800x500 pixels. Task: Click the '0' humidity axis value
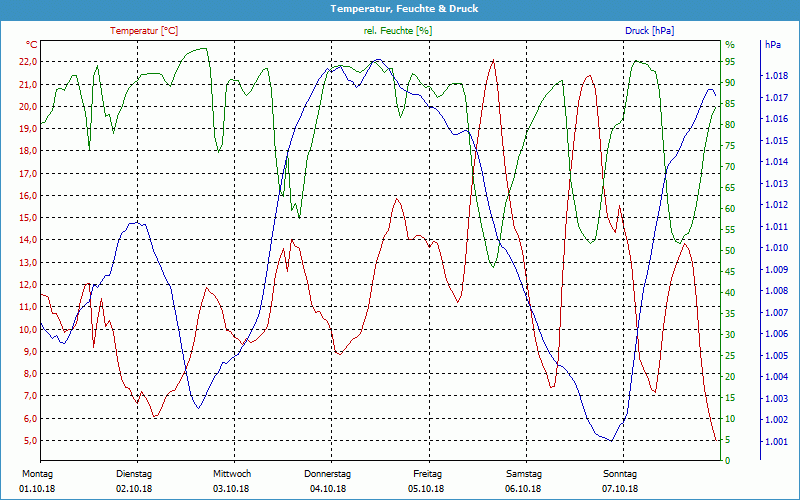click(728, 460)
